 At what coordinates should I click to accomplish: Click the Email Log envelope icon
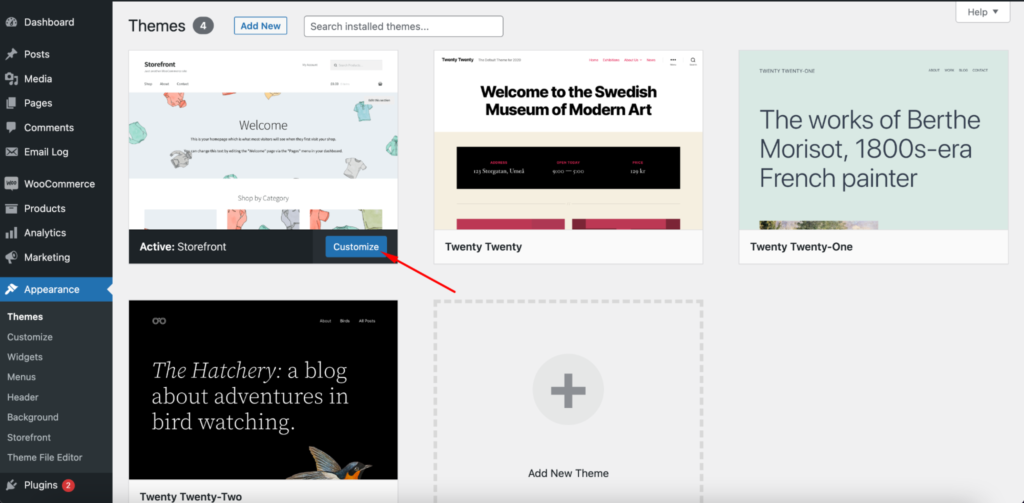pos(11,152)
